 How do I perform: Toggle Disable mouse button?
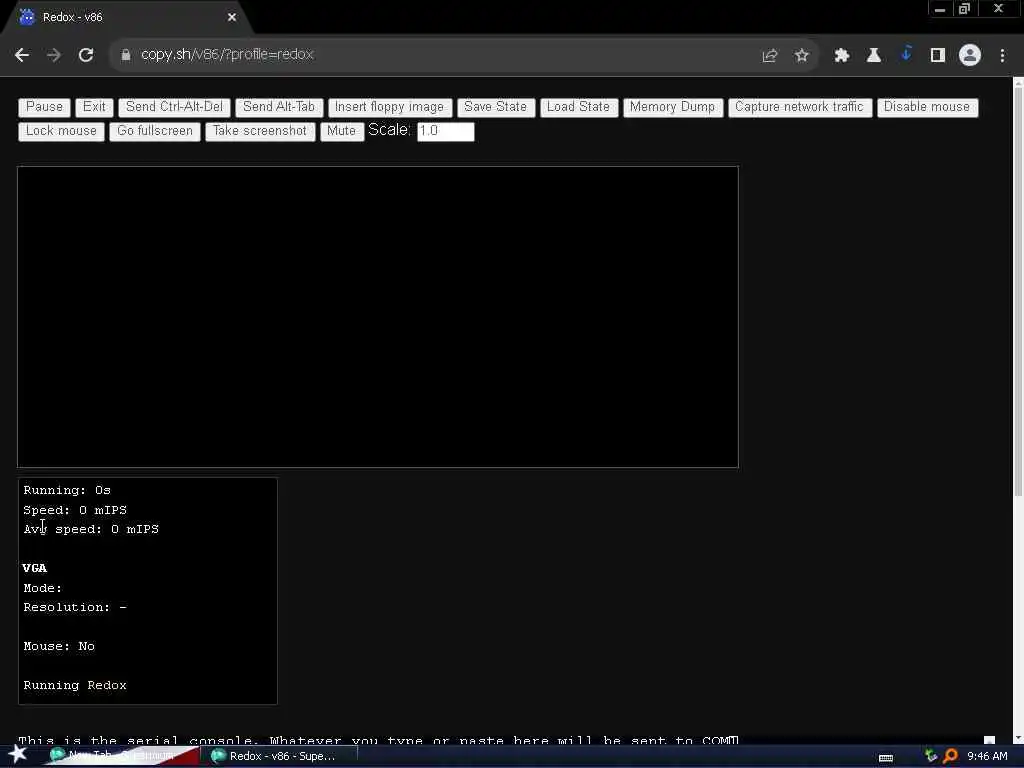pos(927,107)
